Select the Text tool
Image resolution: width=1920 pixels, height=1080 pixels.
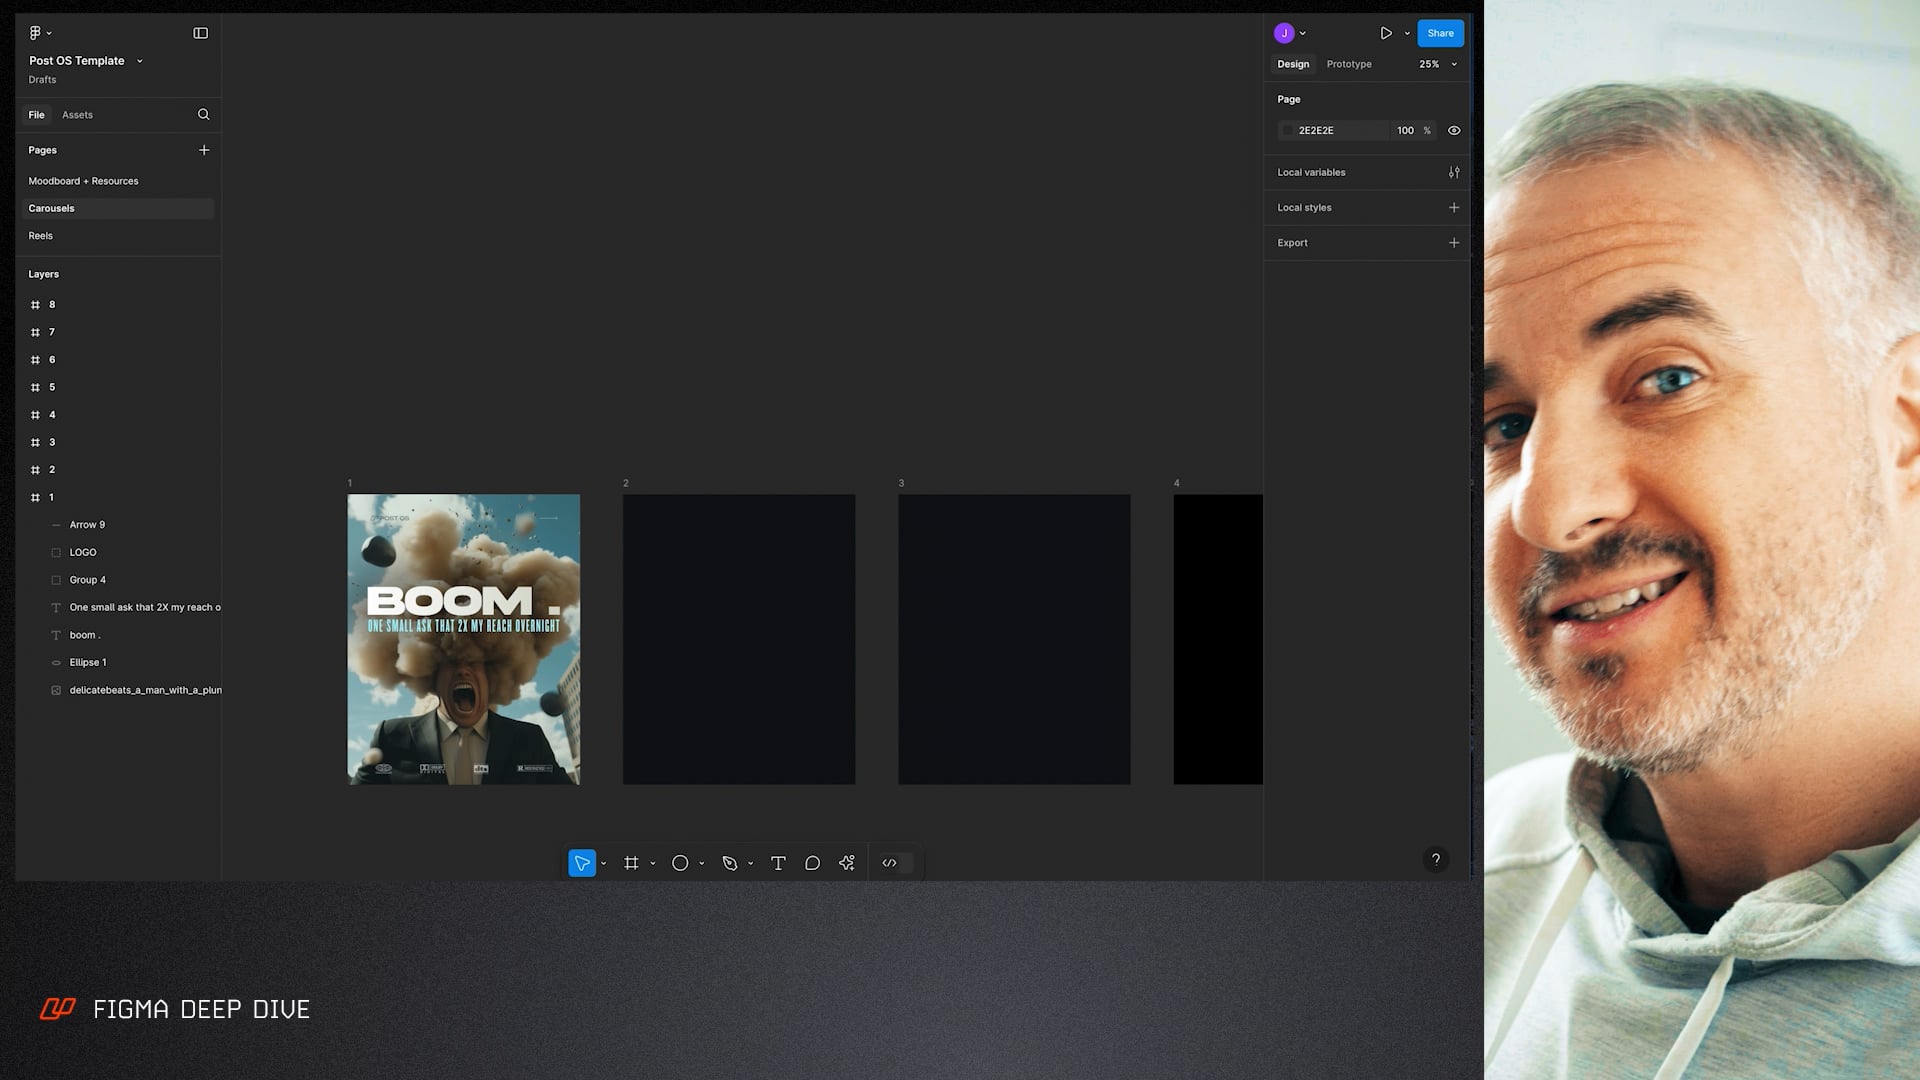[x=778, y=863]
